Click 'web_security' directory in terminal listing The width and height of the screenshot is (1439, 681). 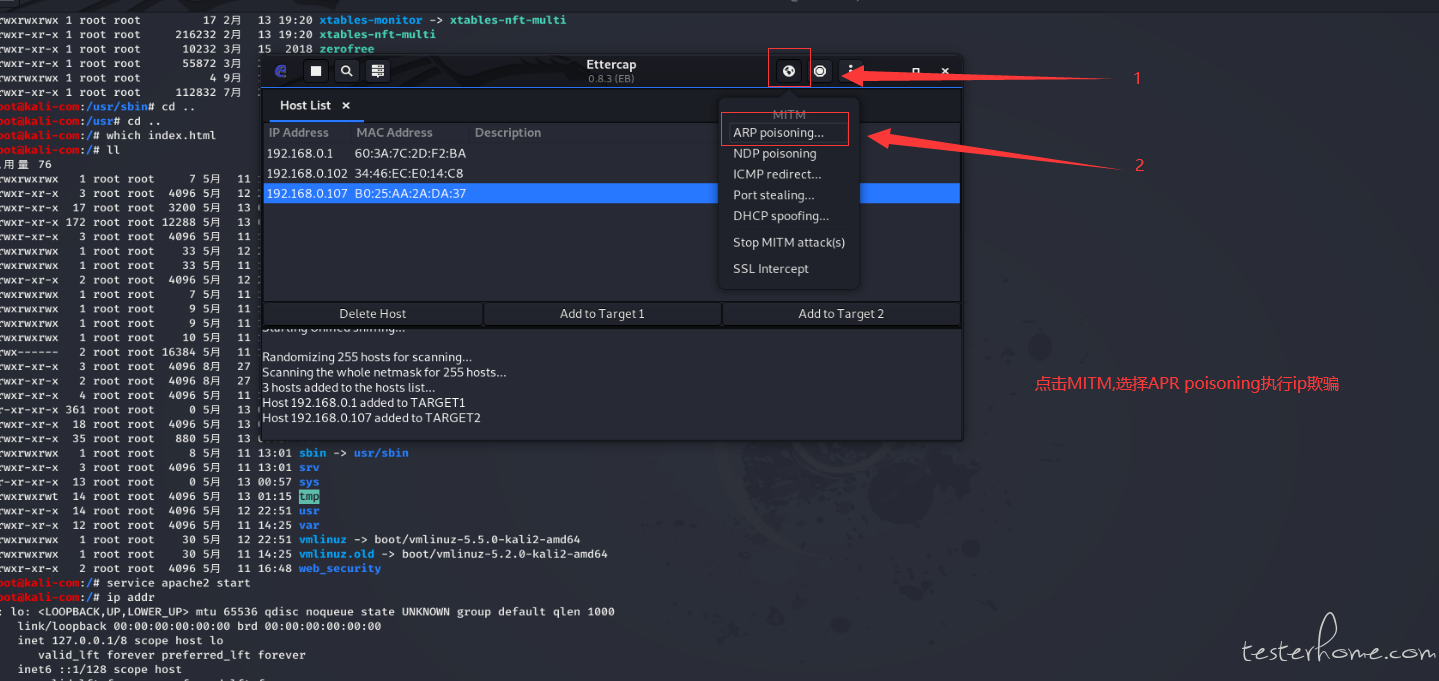(x=340, y=568)
